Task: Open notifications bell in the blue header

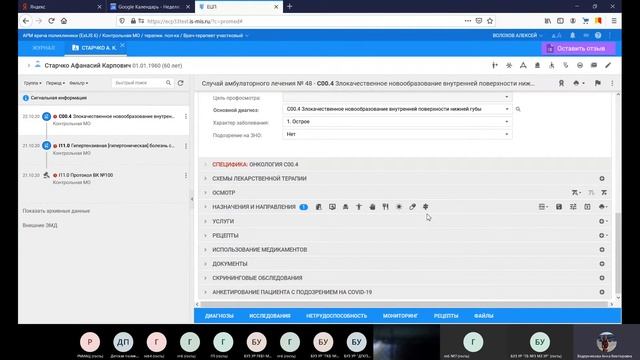Action: (573, 36)
